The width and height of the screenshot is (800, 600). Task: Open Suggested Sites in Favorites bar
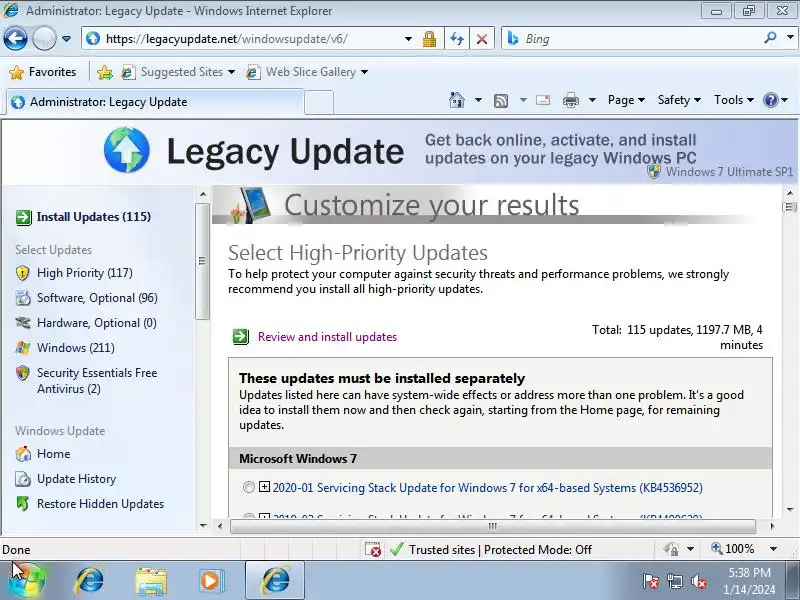(x=178, y=72)
